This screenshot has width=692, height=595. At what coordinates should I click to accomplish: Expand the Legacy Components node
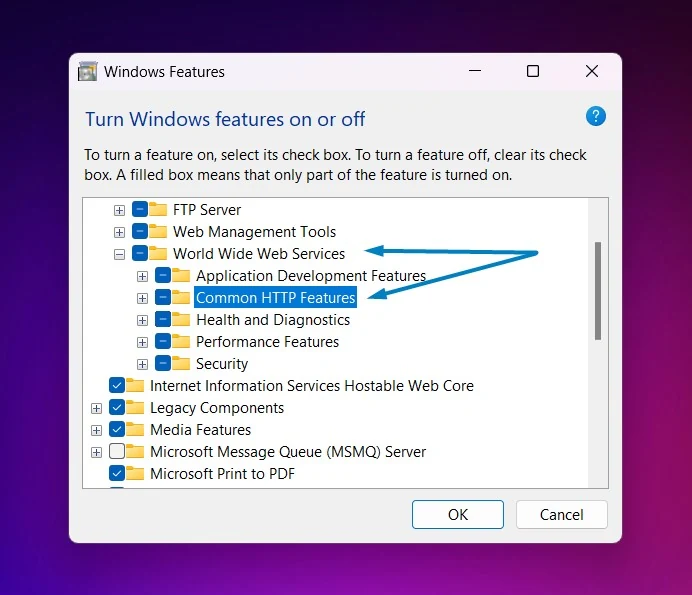click(96, 408)
